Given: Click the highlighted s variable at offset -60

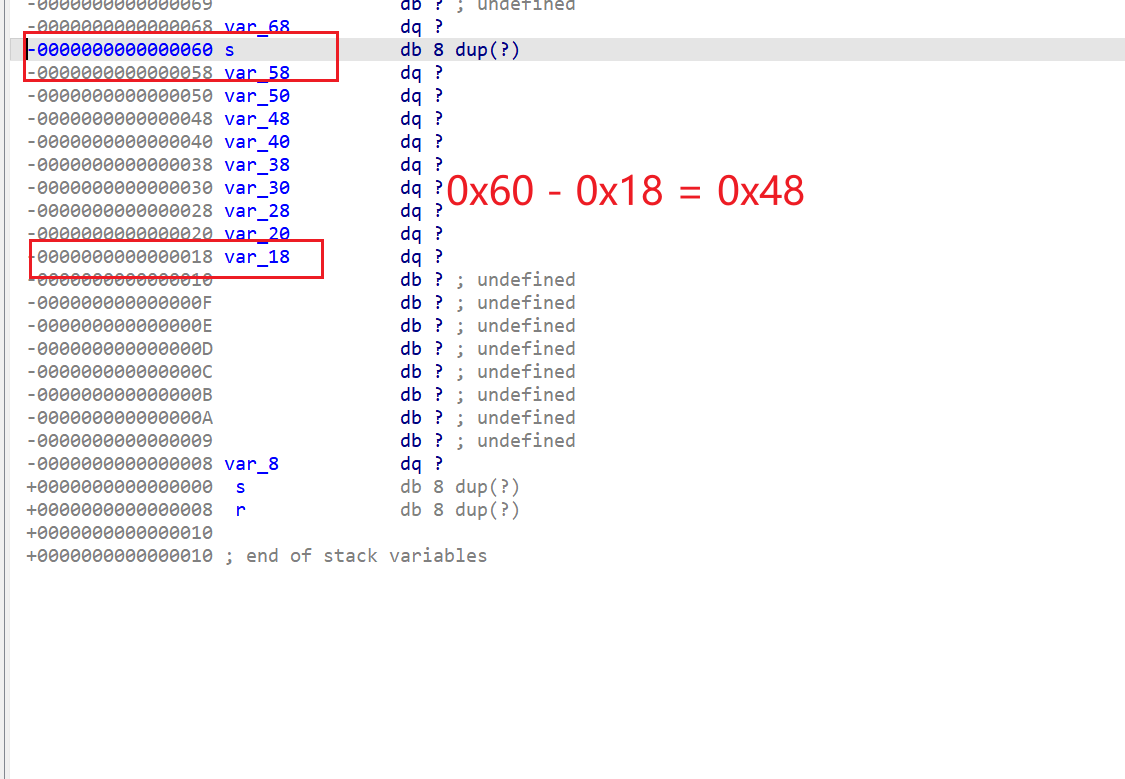Looking at the screenshot, I should pyautogui.click(x=230, y=50).
